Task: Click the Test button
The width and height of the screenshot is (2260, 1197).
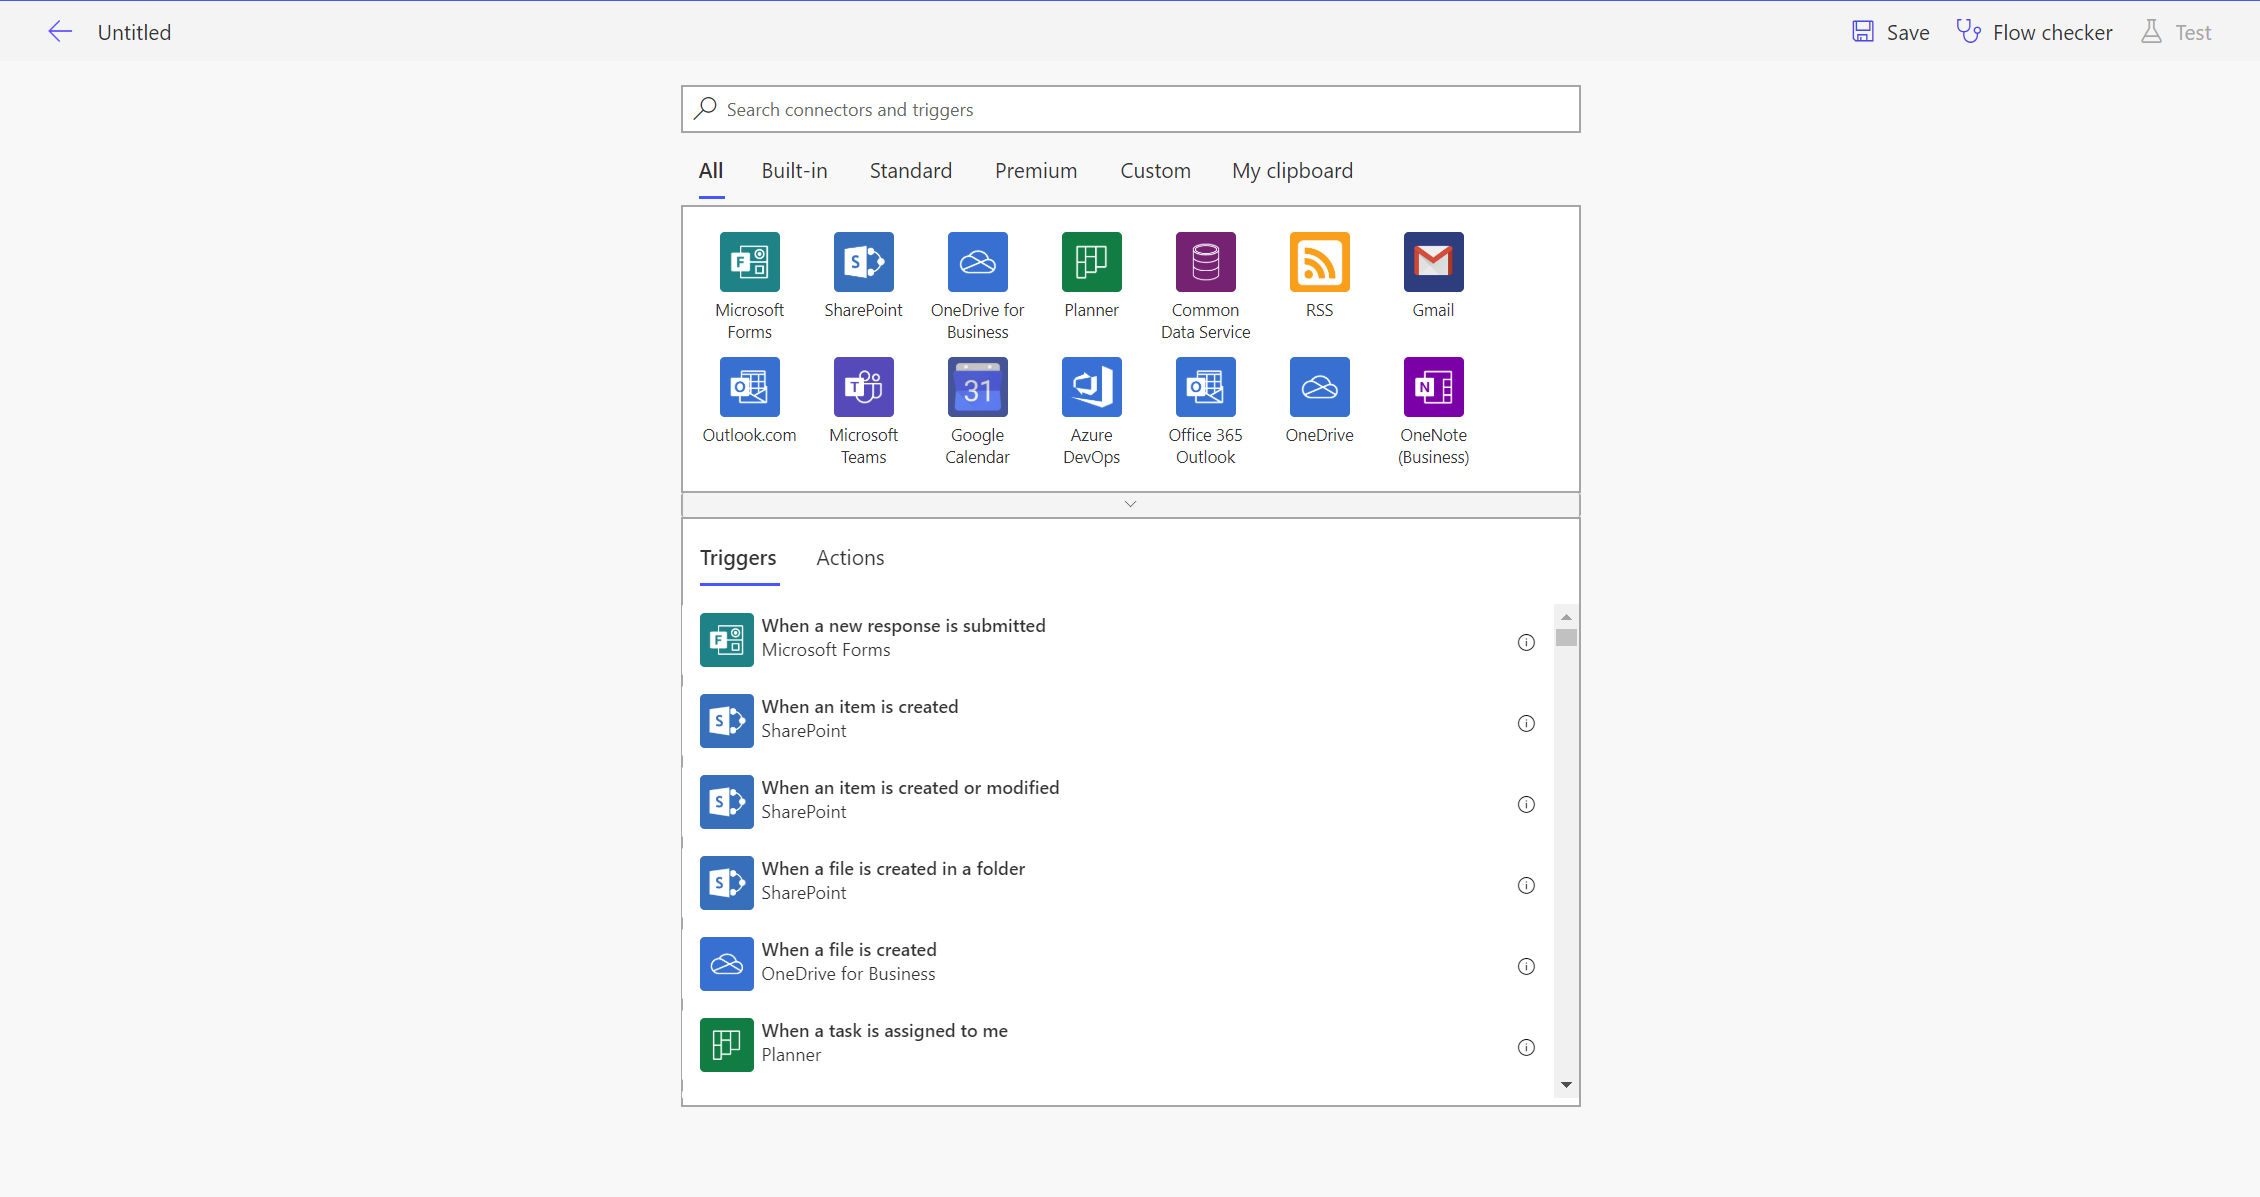Action: click(x=2176, y=32)
